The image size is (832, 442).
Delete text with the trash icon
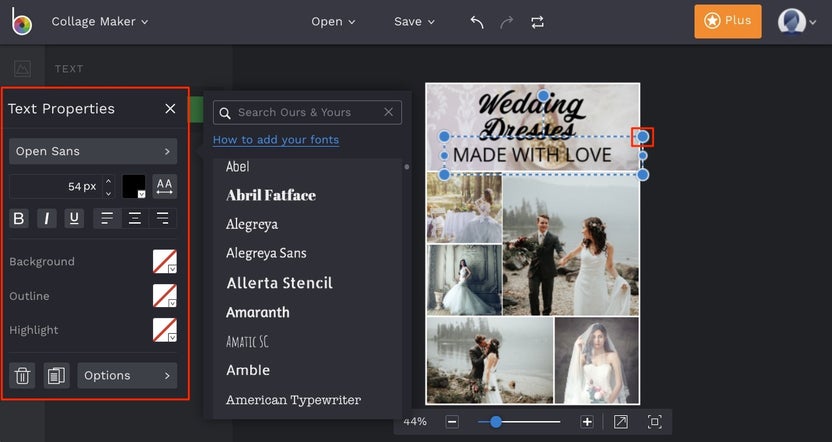click(x=22, y=375)
